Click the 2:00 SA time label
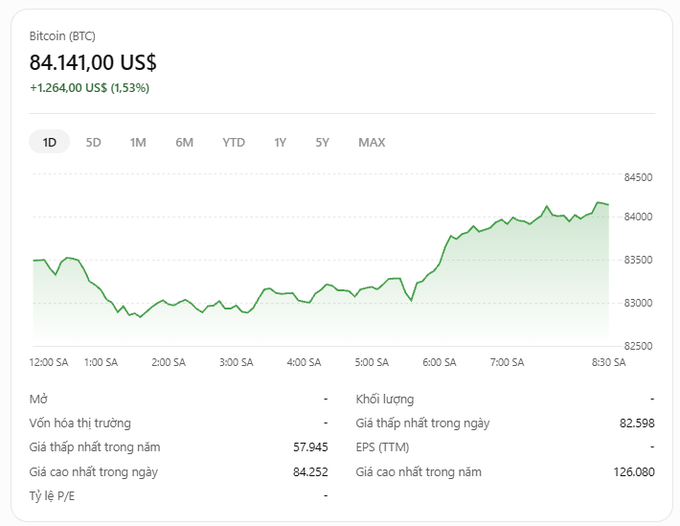 coord(168,362)
